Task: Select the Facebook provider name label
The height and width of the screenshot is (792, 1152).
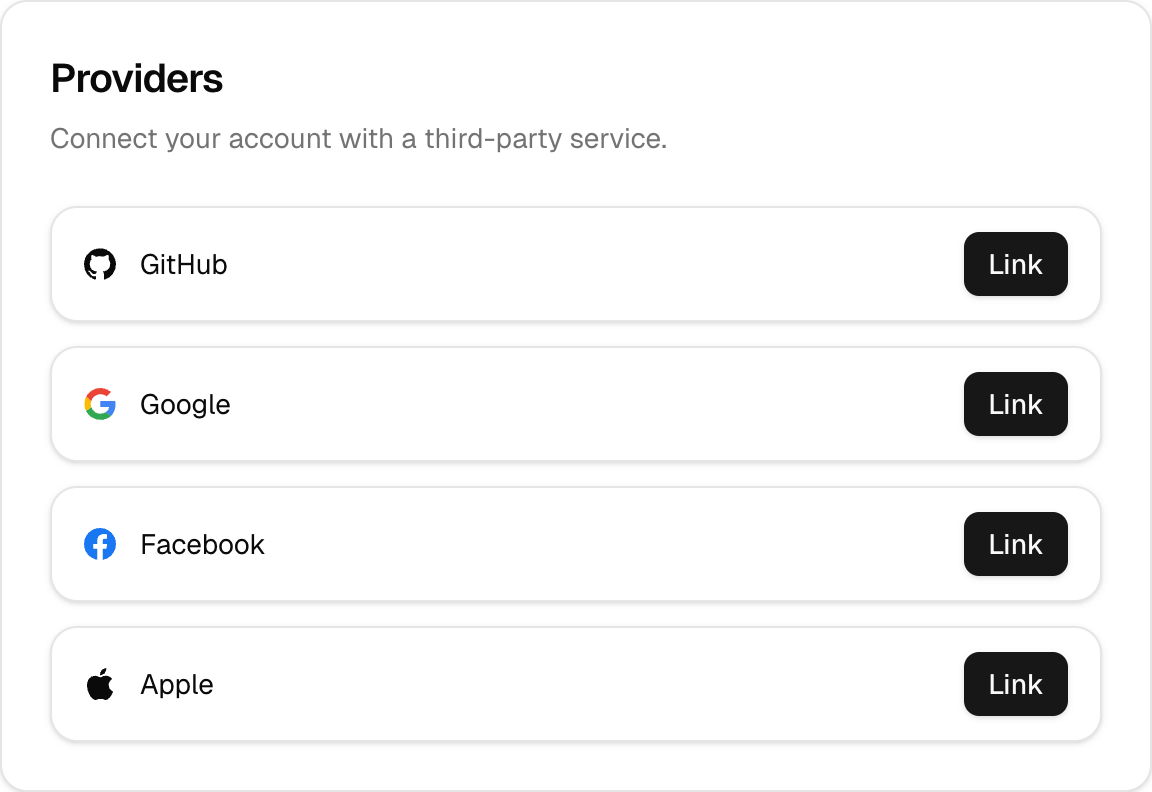Action: point(202,544)
